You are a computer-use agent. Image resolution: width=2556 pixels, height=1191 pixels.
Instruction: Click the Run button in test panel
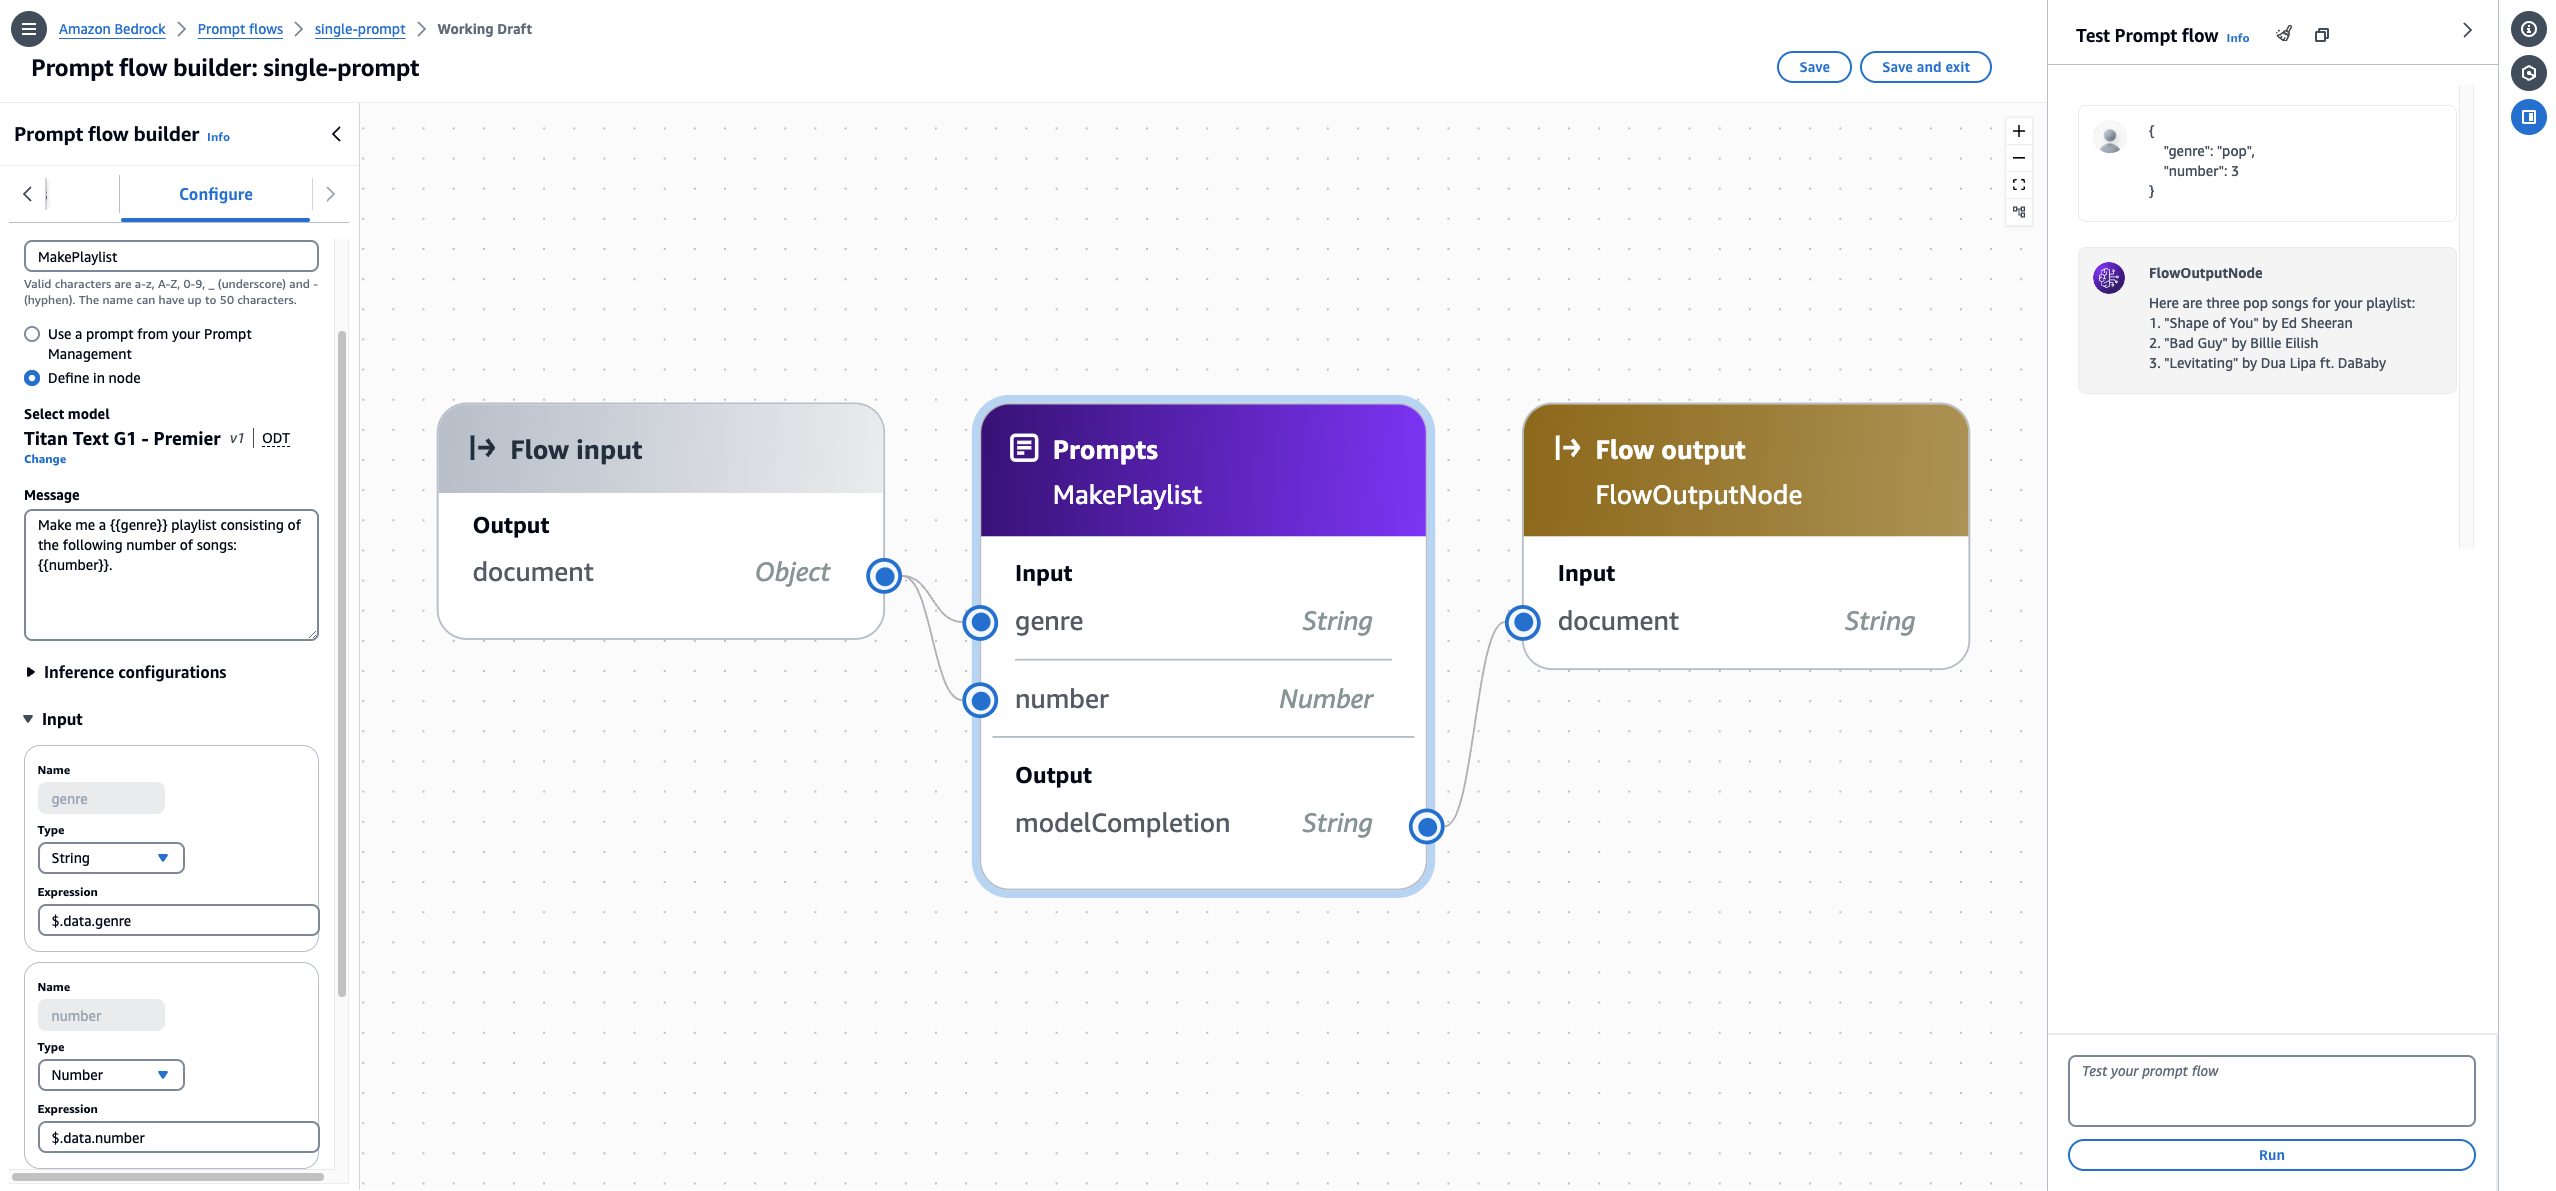point(2271,1155)
